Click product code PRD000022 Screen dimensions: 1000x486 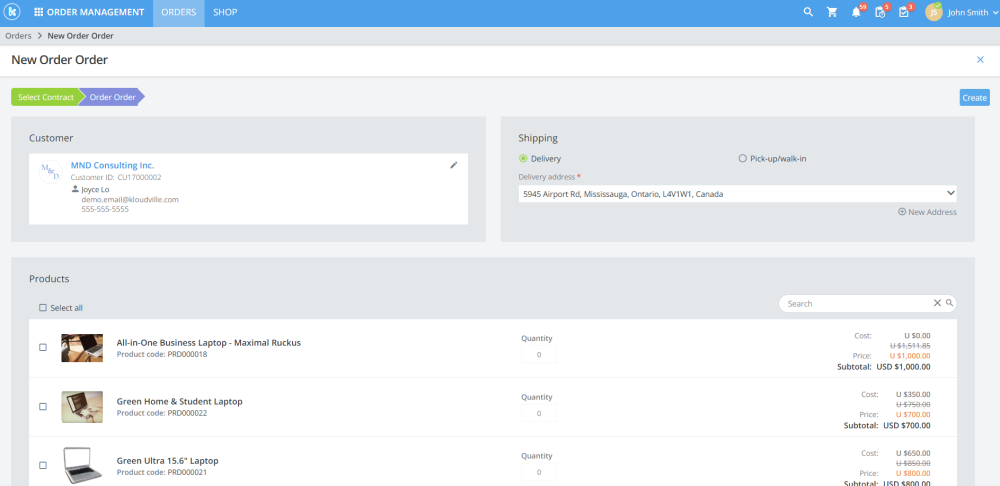(162, 413)
